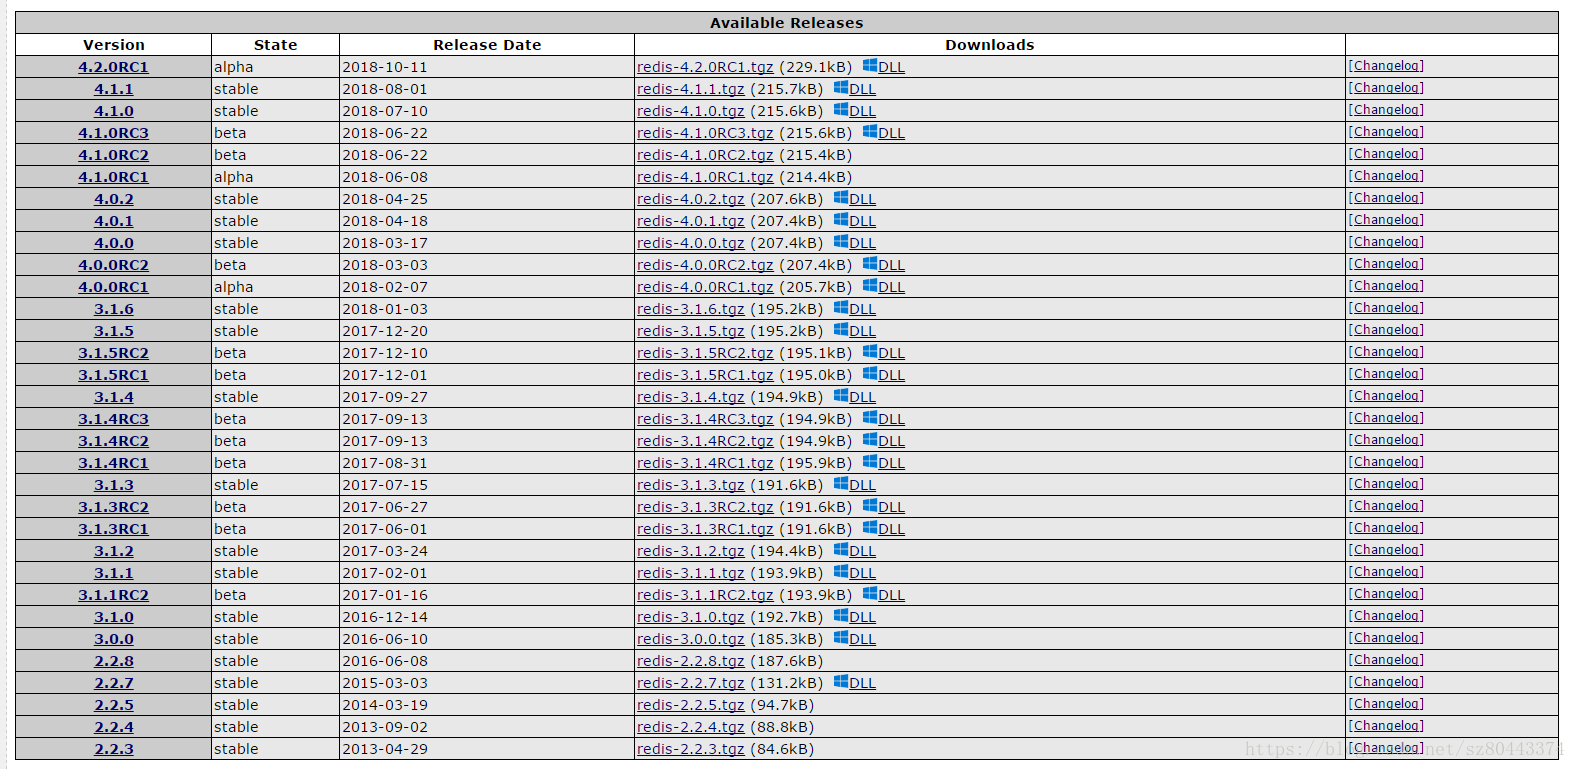
Task: Click the Release Date column header
Action: tap(487, 45)
